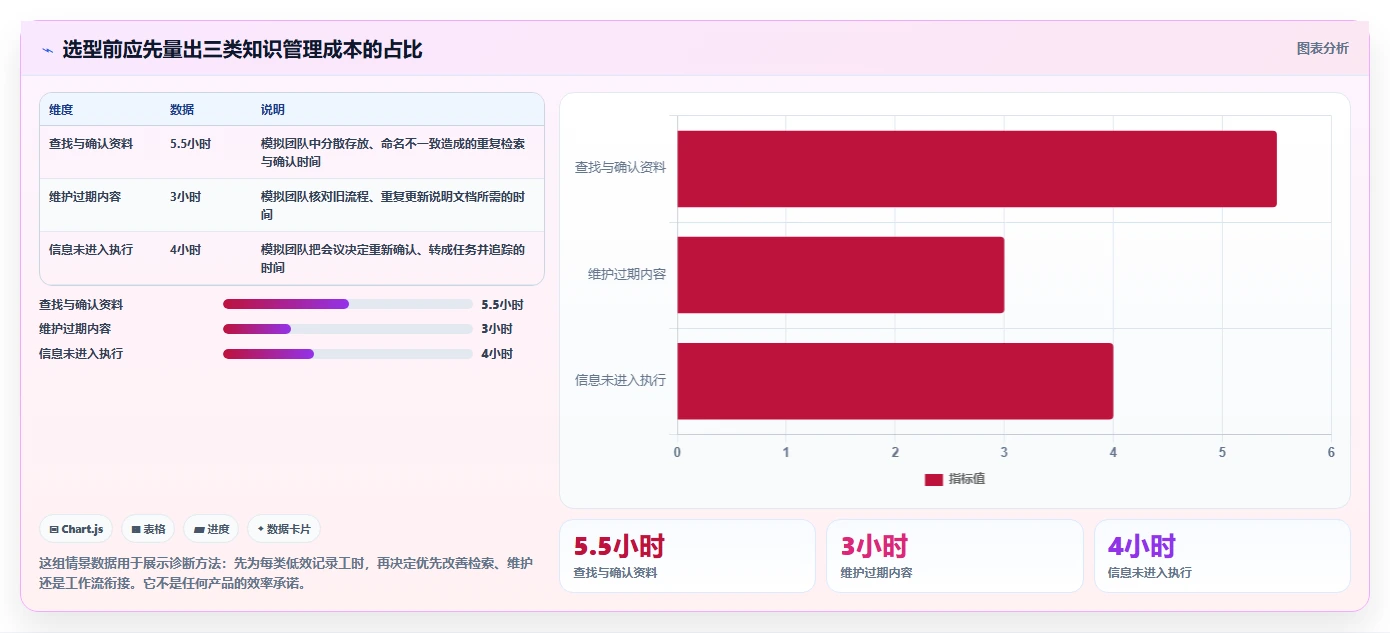The width and height of the screenshot is (1390, 633).
Task: Click the 信息未进入执行 chart axis label
Action: coord(620,380)
